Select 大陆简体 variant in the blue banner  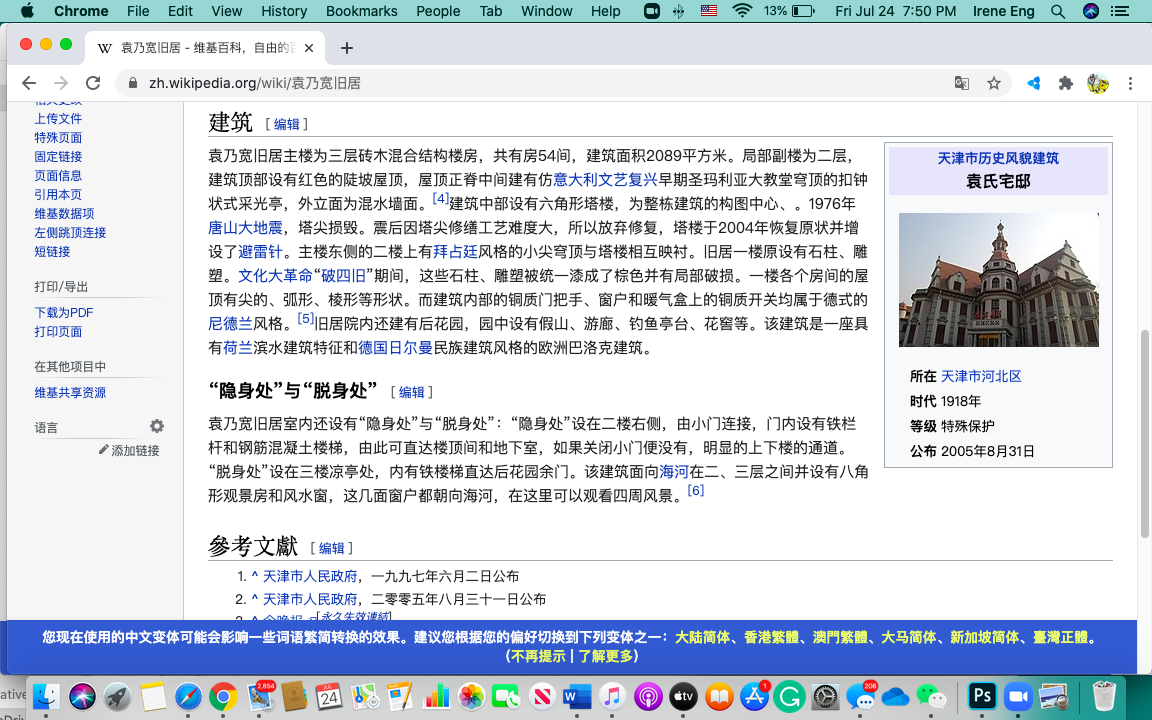click(x=702, y=638)
